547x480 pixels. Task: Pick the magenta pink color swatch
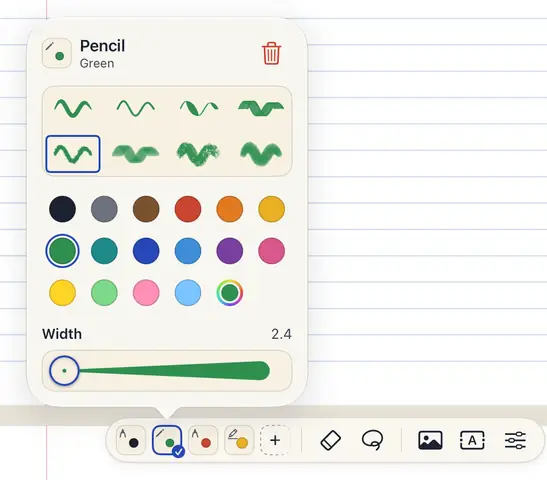click(x=271, y=251)
